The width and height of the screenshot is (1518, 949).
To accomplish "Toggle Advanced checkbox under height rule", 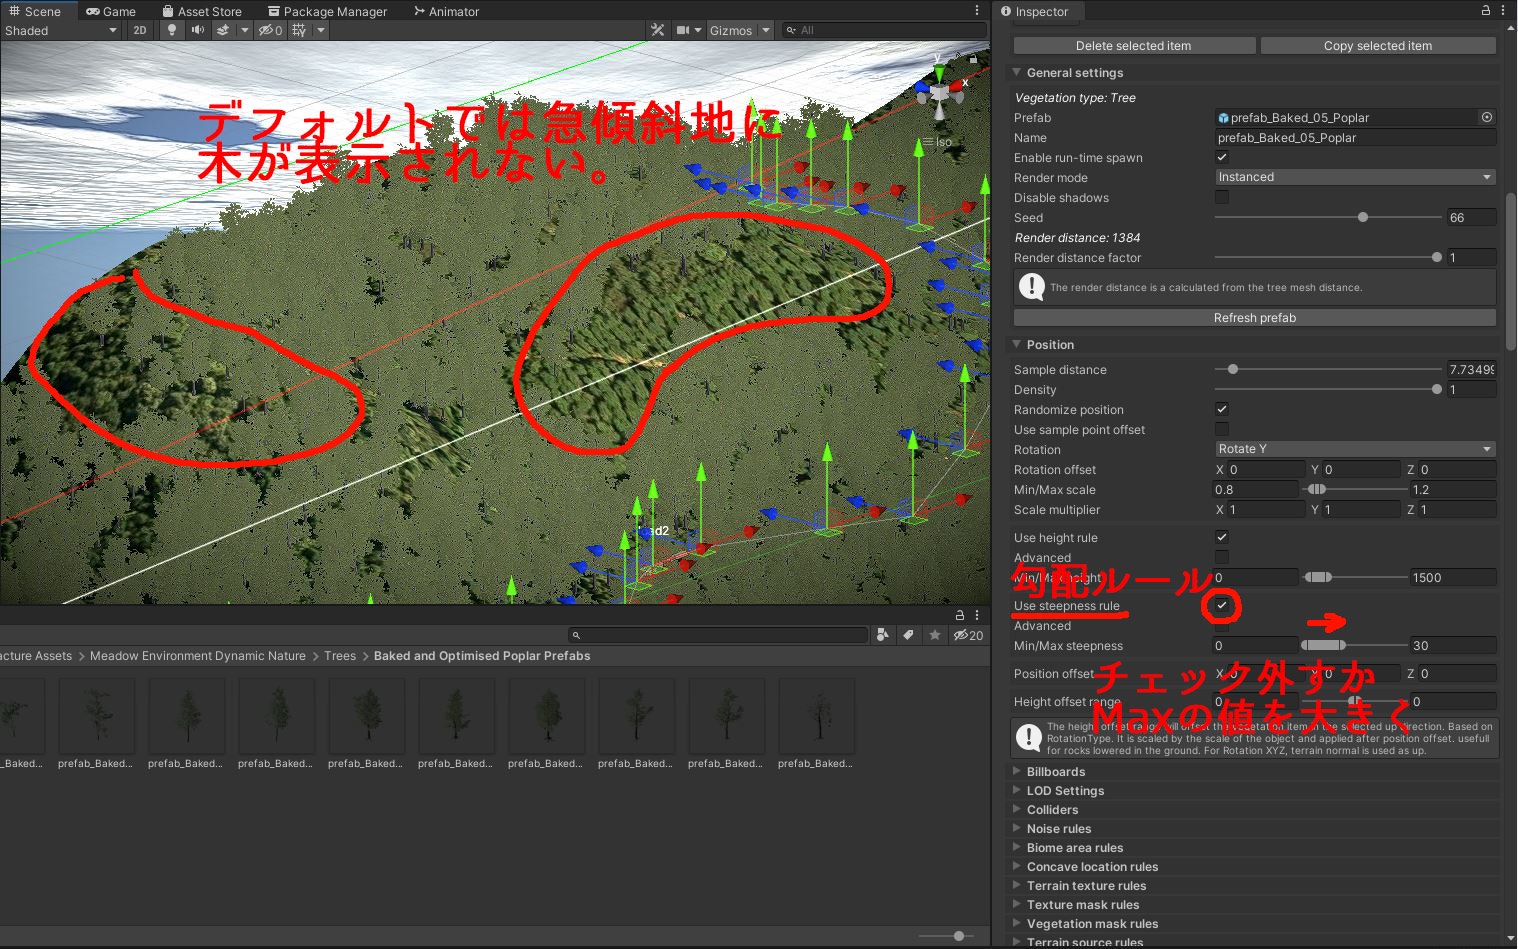I will pyautogui.click(x=1221, y=557).
